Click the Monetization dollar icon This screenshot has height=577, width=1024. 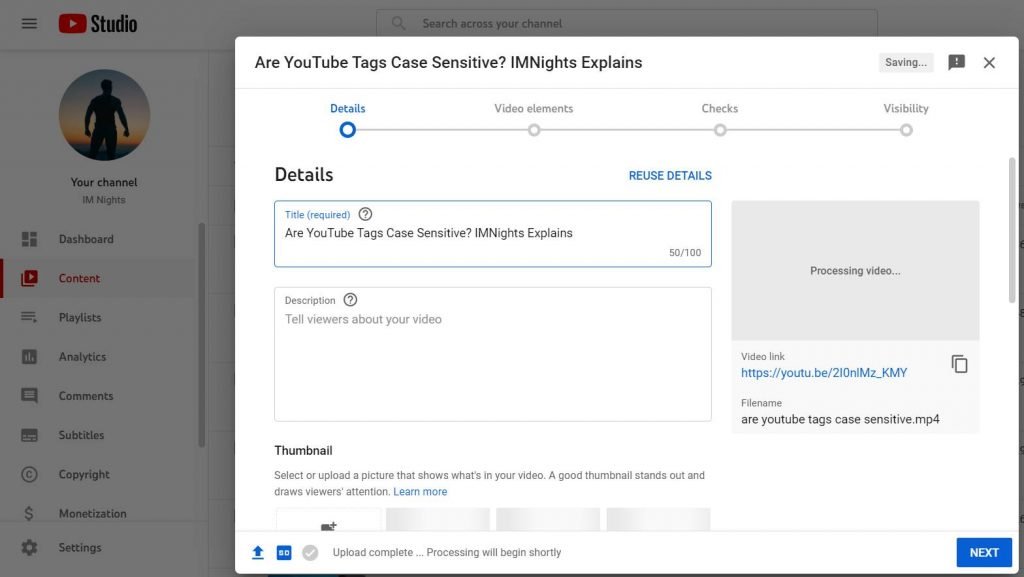coord(29,513)
